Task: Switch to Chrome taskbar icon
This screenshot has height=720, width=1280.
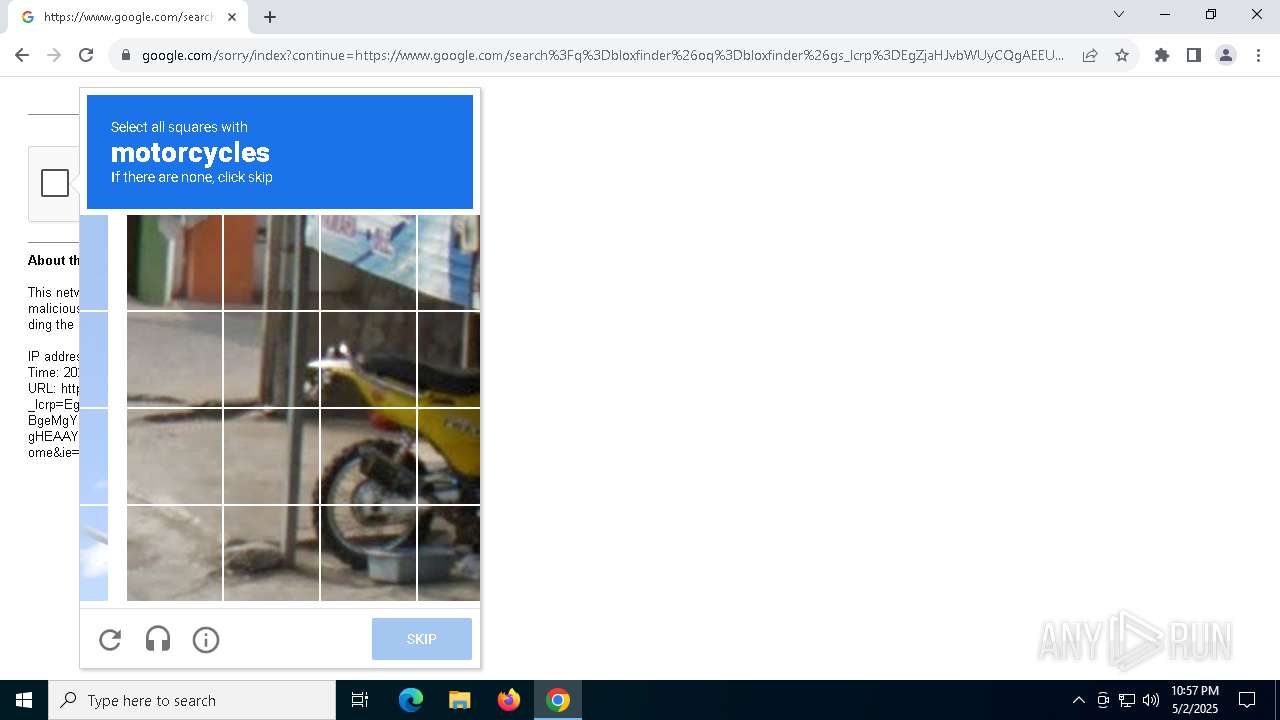Action: click(x=558, y=700)
